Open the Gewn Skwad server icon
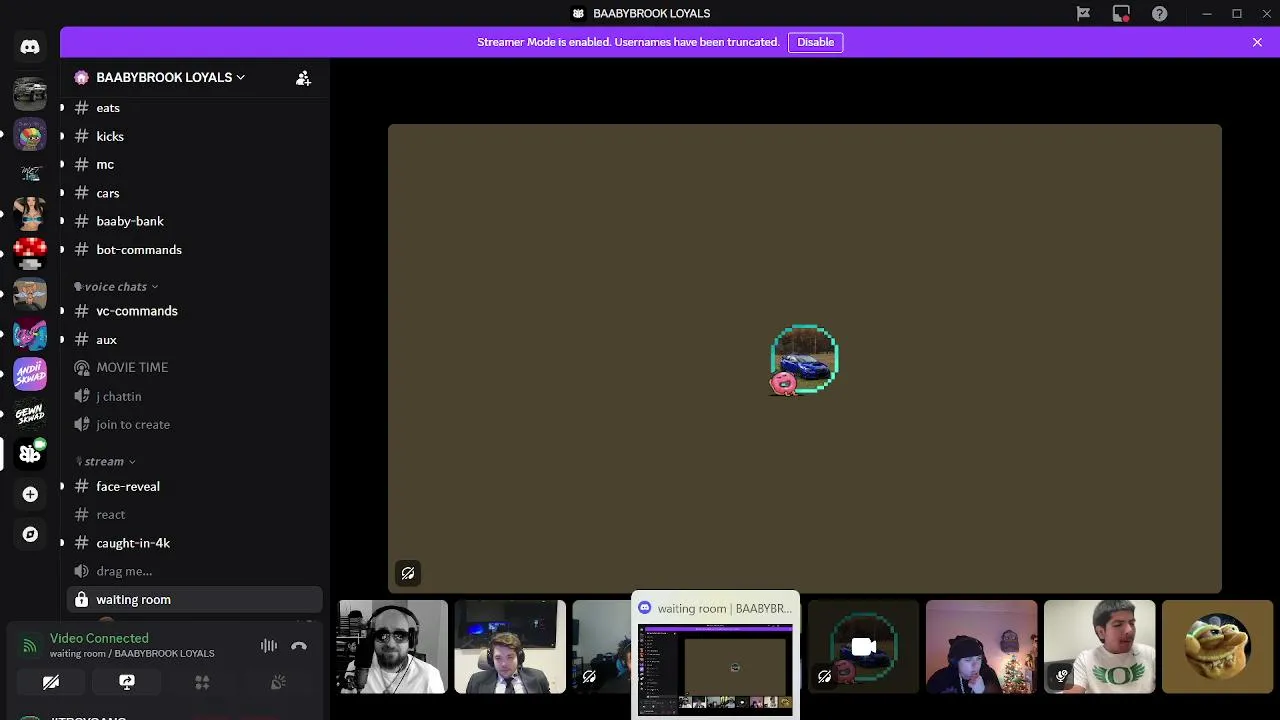1280x720 pixels. click(30, 413)
